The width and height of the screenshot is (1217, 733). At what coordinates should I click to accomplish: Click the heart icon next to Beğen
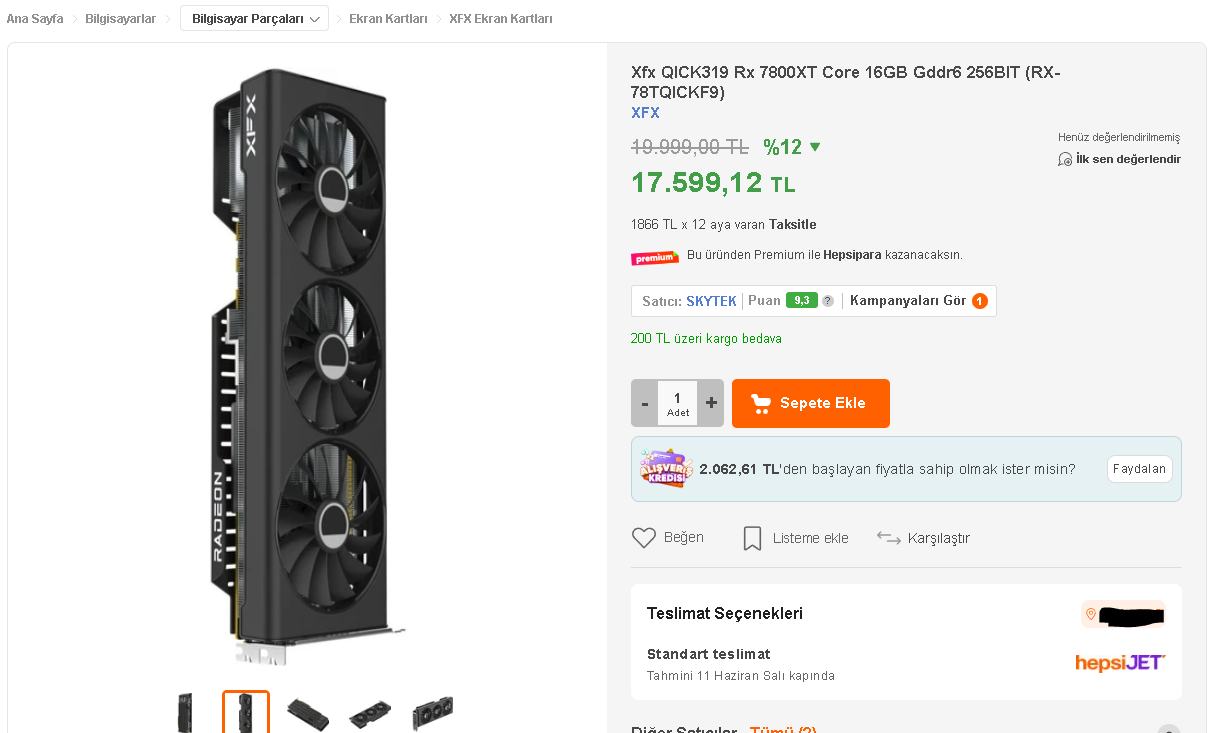pos(644,538)
